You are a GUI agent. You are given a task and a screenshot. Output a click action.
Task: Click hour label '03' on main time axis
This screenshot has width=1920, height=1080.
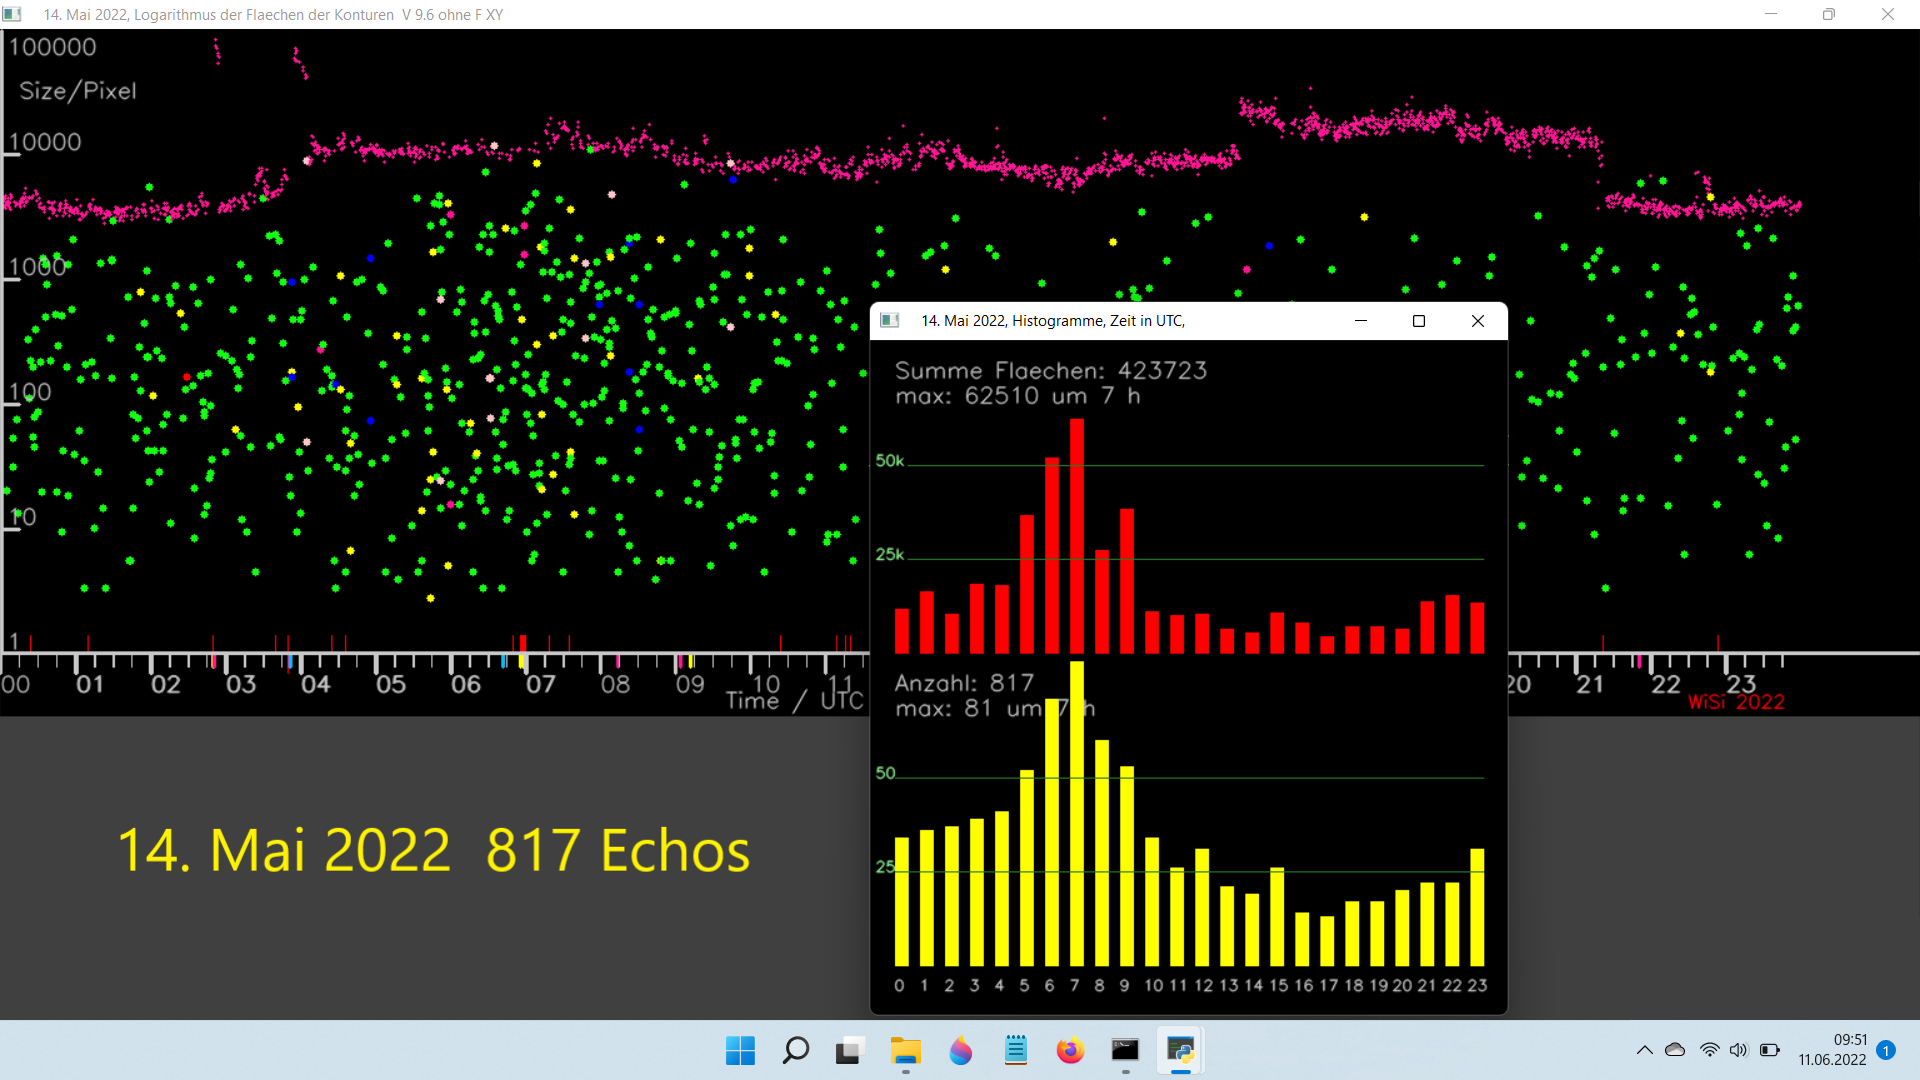[241, 685]
